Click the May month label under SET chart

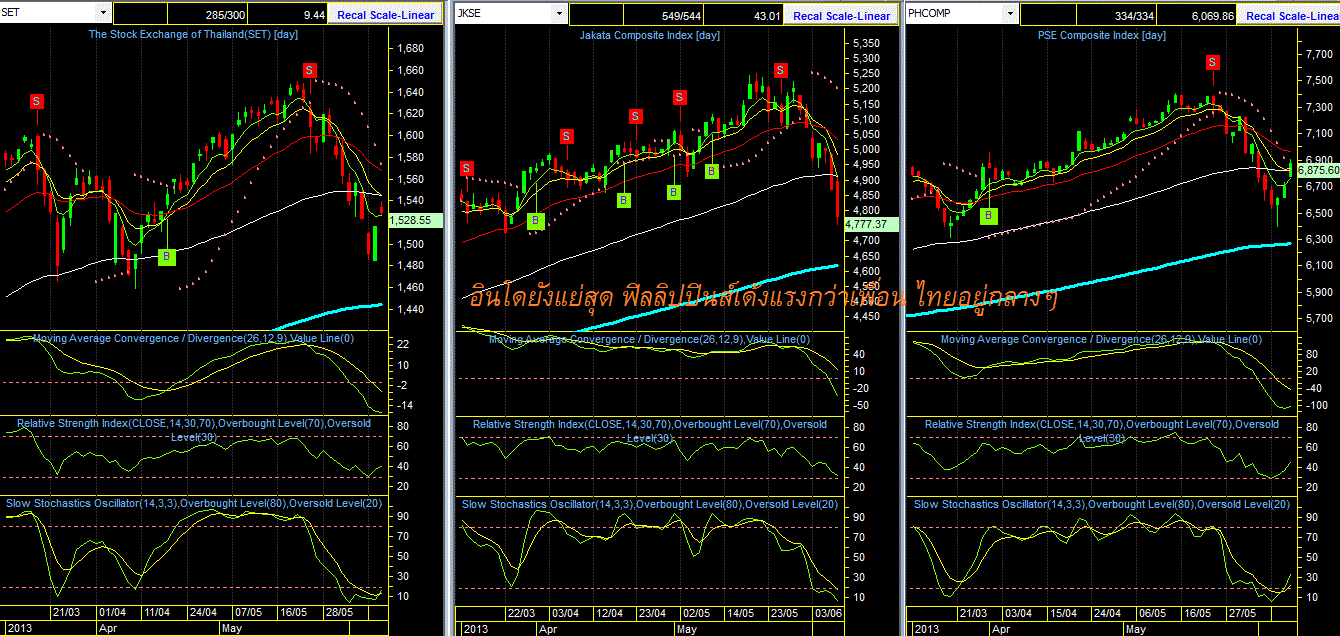pyautogui.click(x=232, y=629)
